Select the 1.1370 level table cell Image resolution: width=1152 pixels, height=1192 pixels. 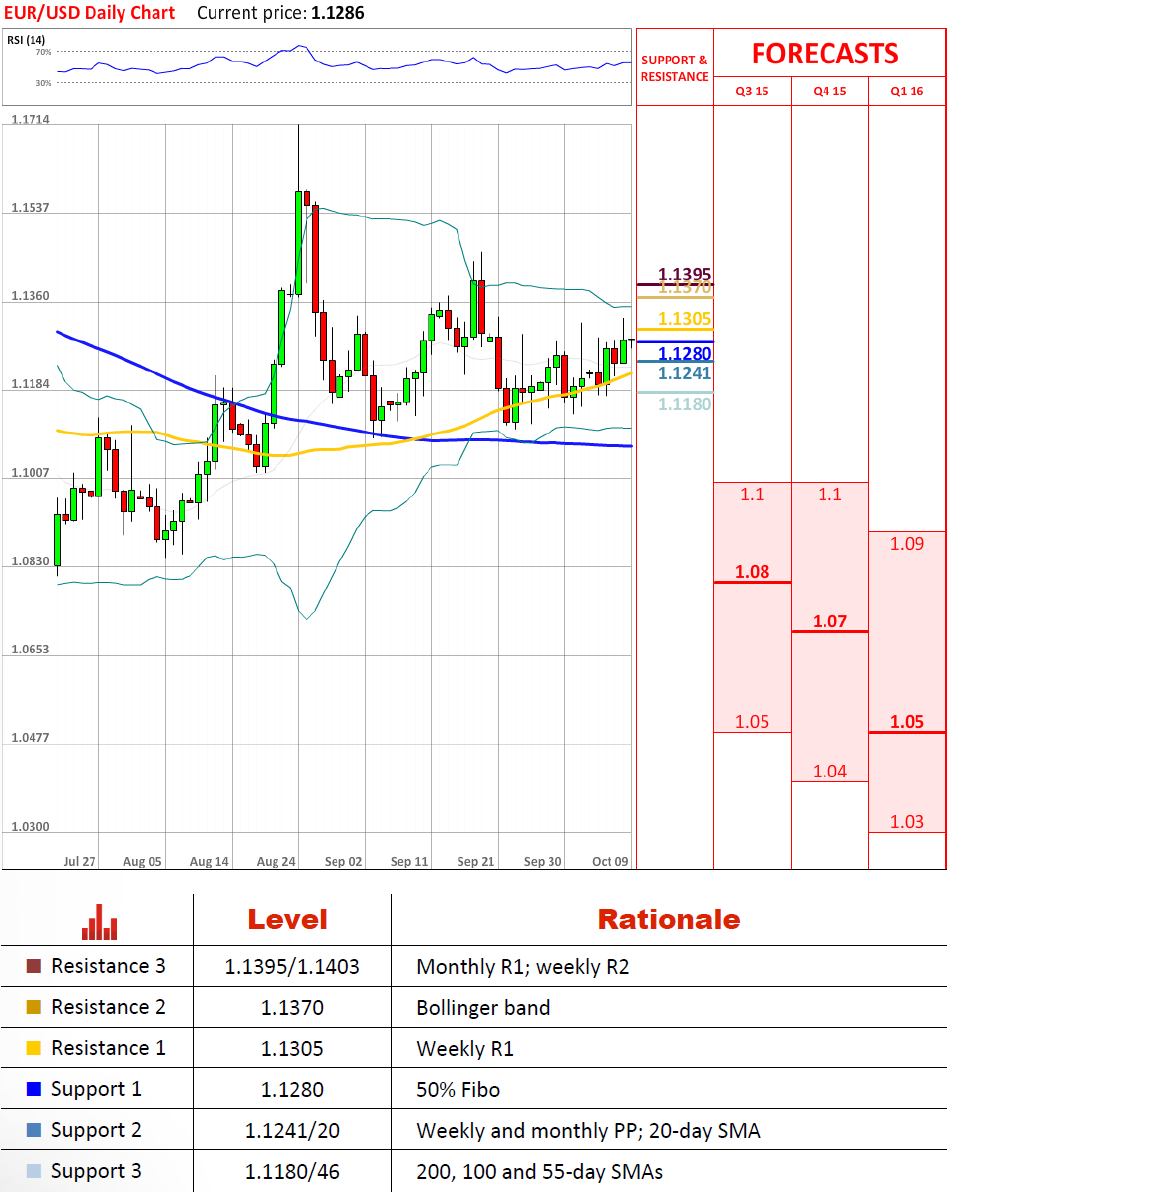(292, 1008)
